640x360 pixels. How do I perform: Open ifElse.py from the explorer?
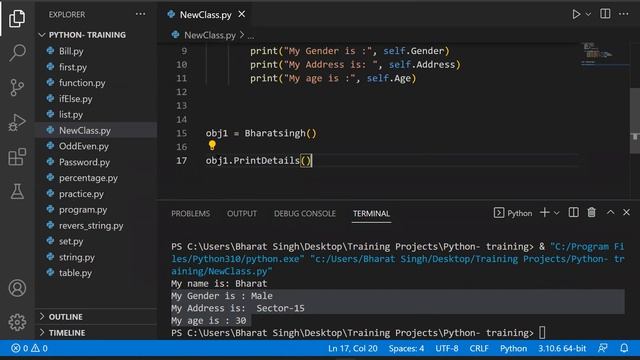pyautogui.click(x=76, y=99)
